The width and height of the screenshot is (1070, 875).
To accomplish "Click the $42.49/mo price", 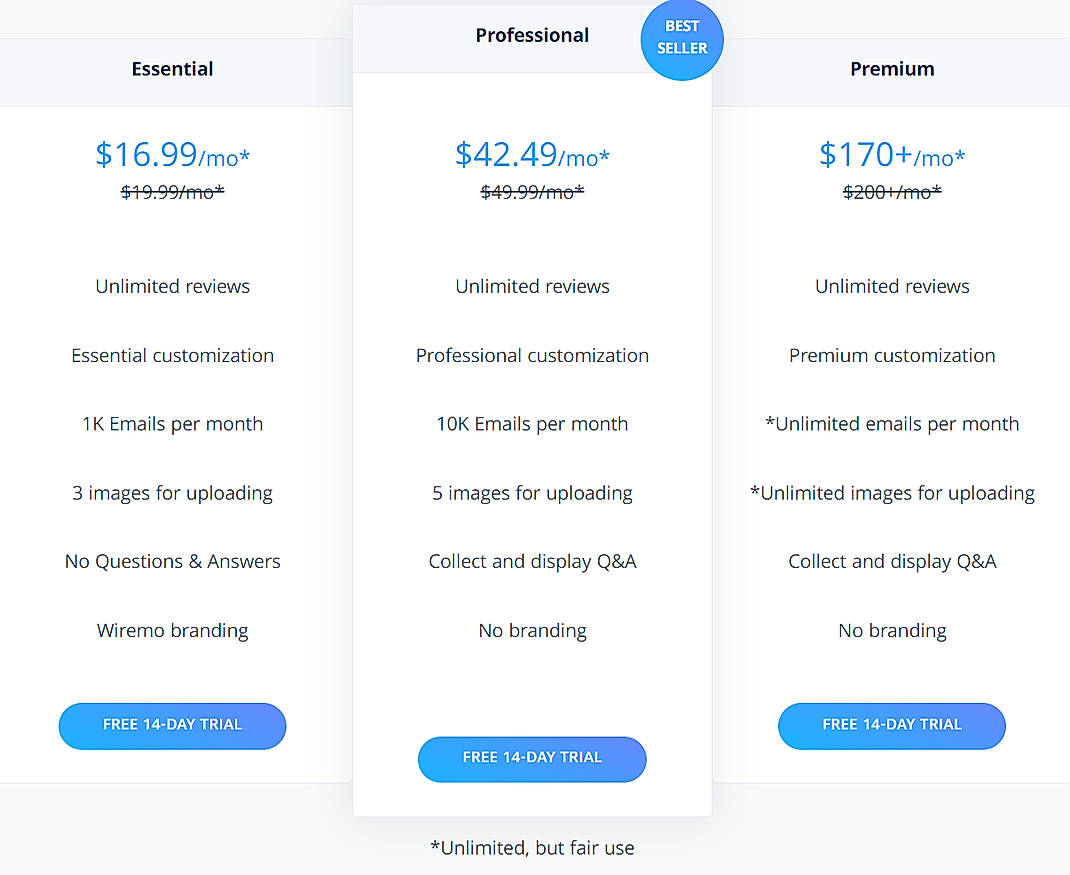I will (532, 155).
